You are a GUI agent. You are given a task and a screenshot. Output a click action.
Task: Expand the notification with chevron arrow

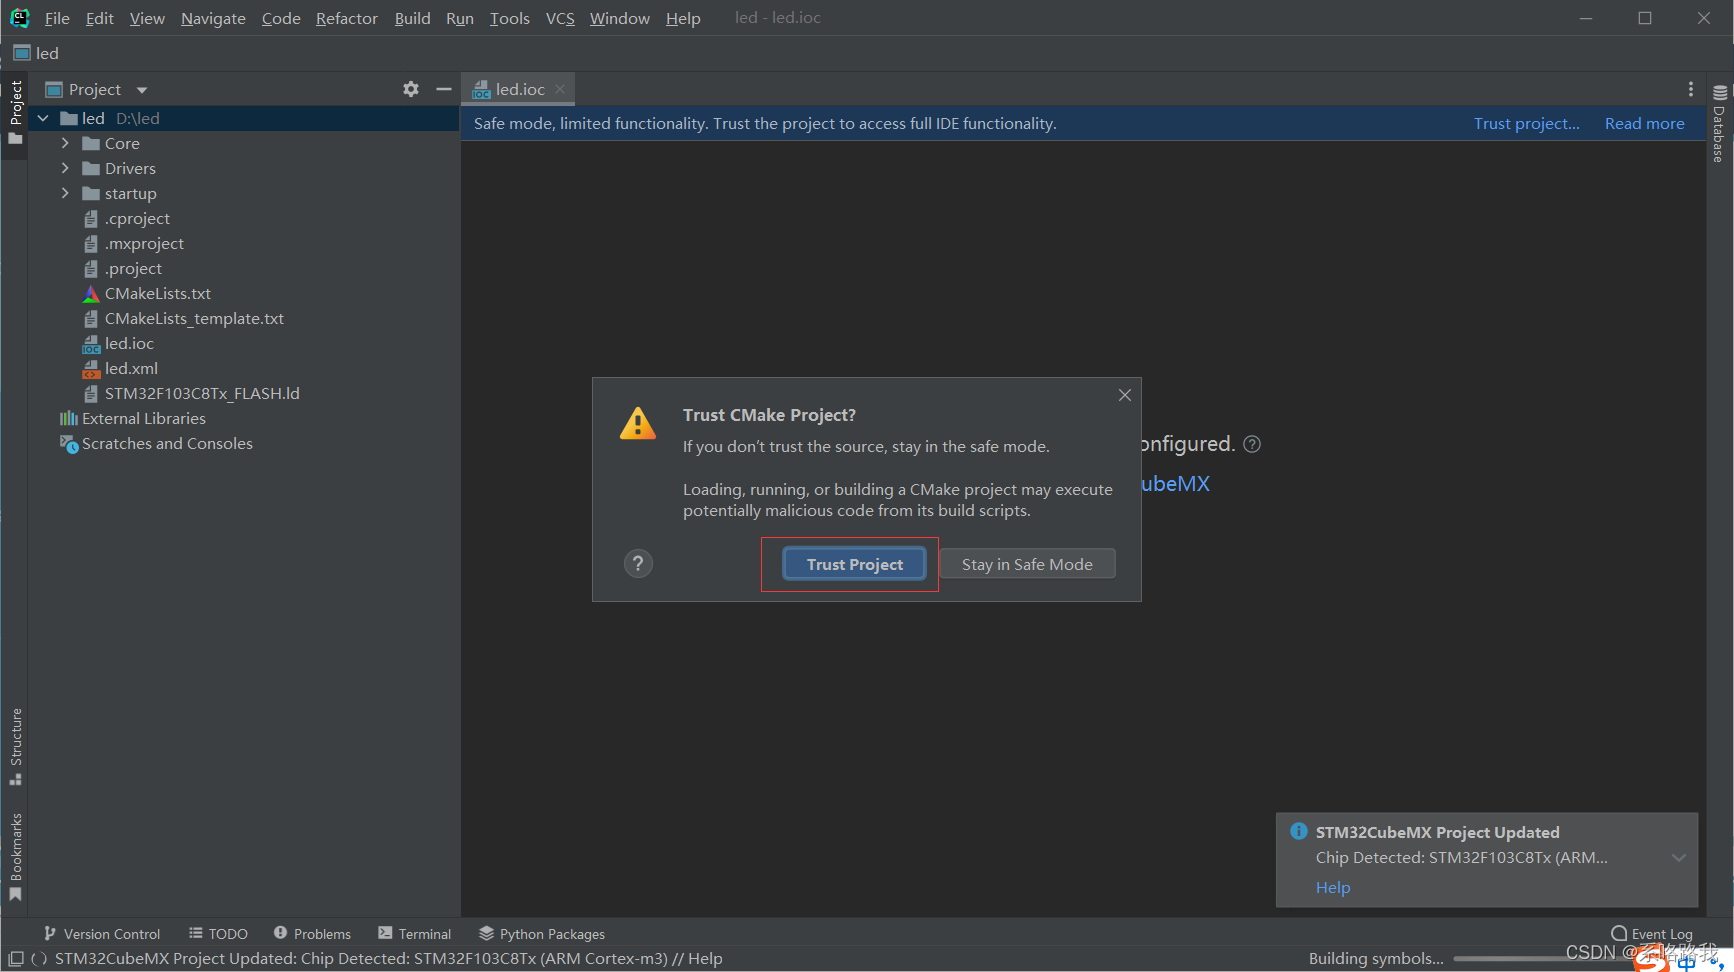click(x=1679, y=858)
